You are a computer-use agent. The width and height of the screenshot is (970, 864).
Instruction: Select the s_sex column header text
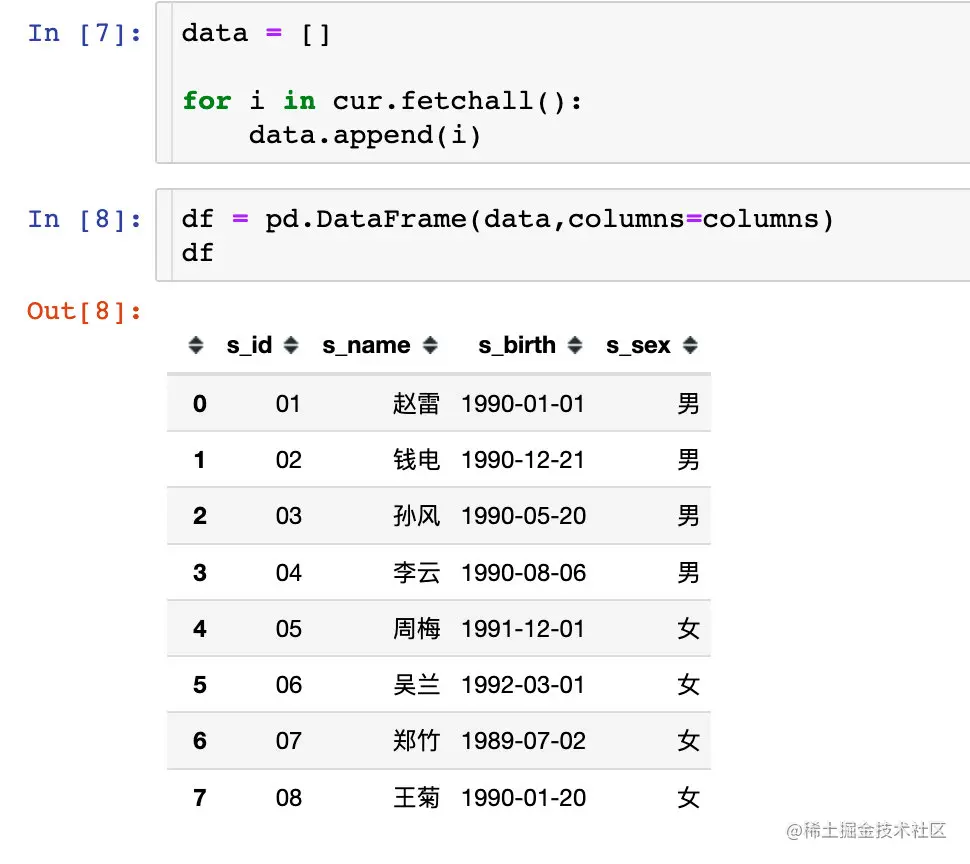(638, 345)
